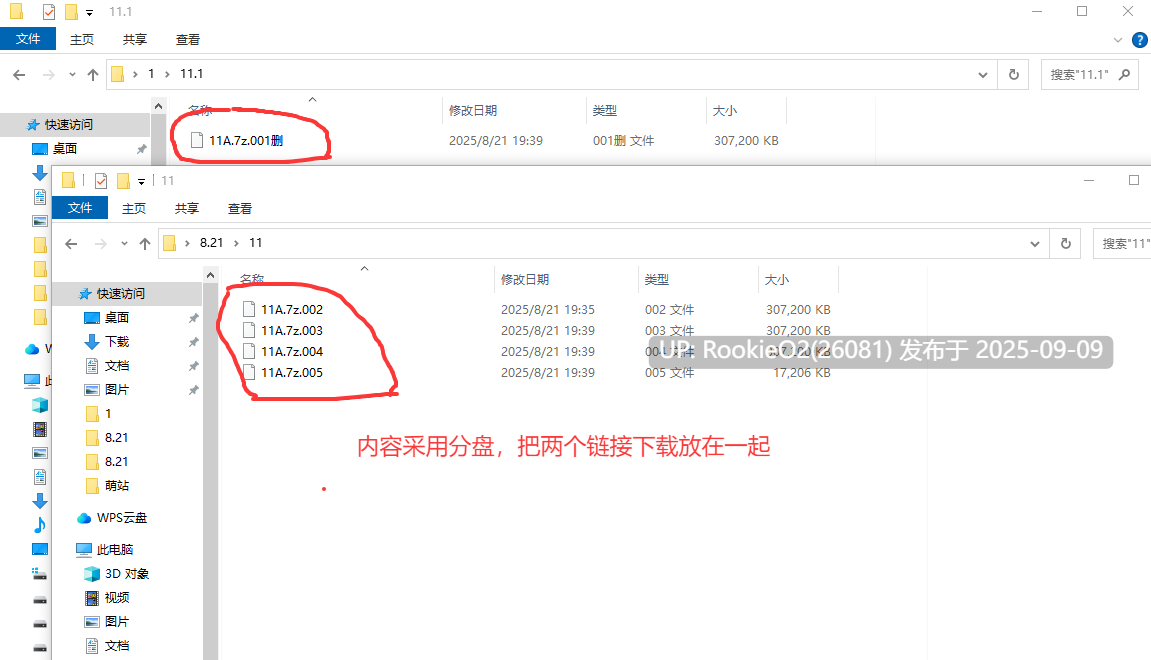This screenshot has height=660, width=1151.
Task: Open quick access toolbar dropdown in 11.1 window
Action: tap(90, 12)
